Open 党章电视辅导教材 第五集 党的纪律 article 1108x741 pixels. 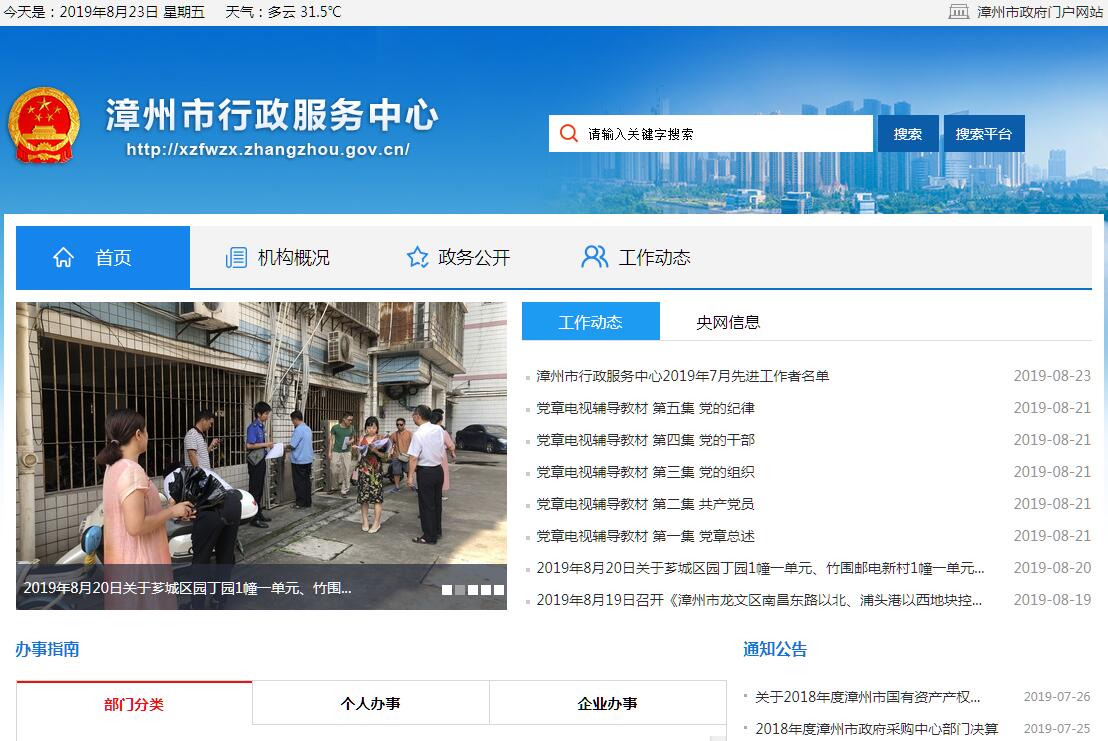[645, 408]
